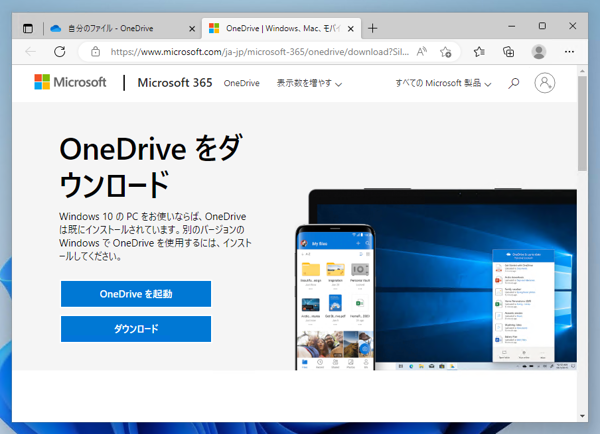Open the Favorites list icon

click(479, 52)
